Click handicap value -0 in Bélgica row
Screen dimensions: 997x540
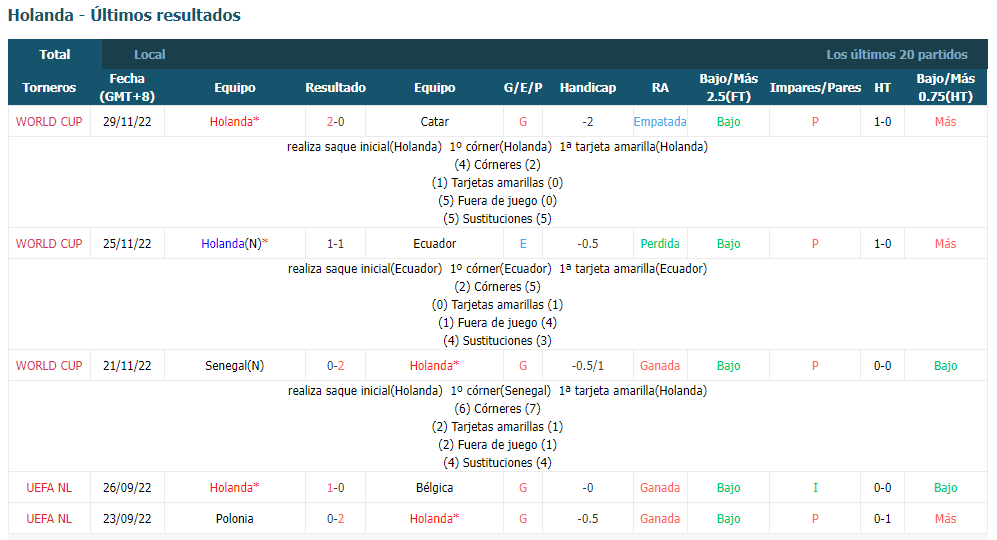tap(588, 488)
